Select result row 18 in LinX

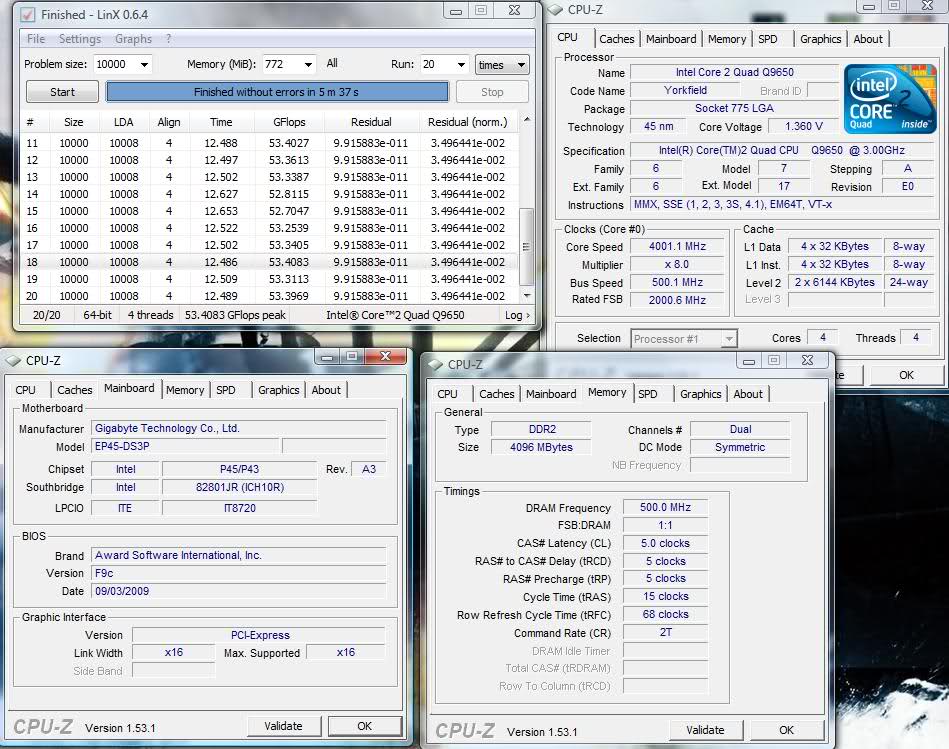(x=269, y=262)
